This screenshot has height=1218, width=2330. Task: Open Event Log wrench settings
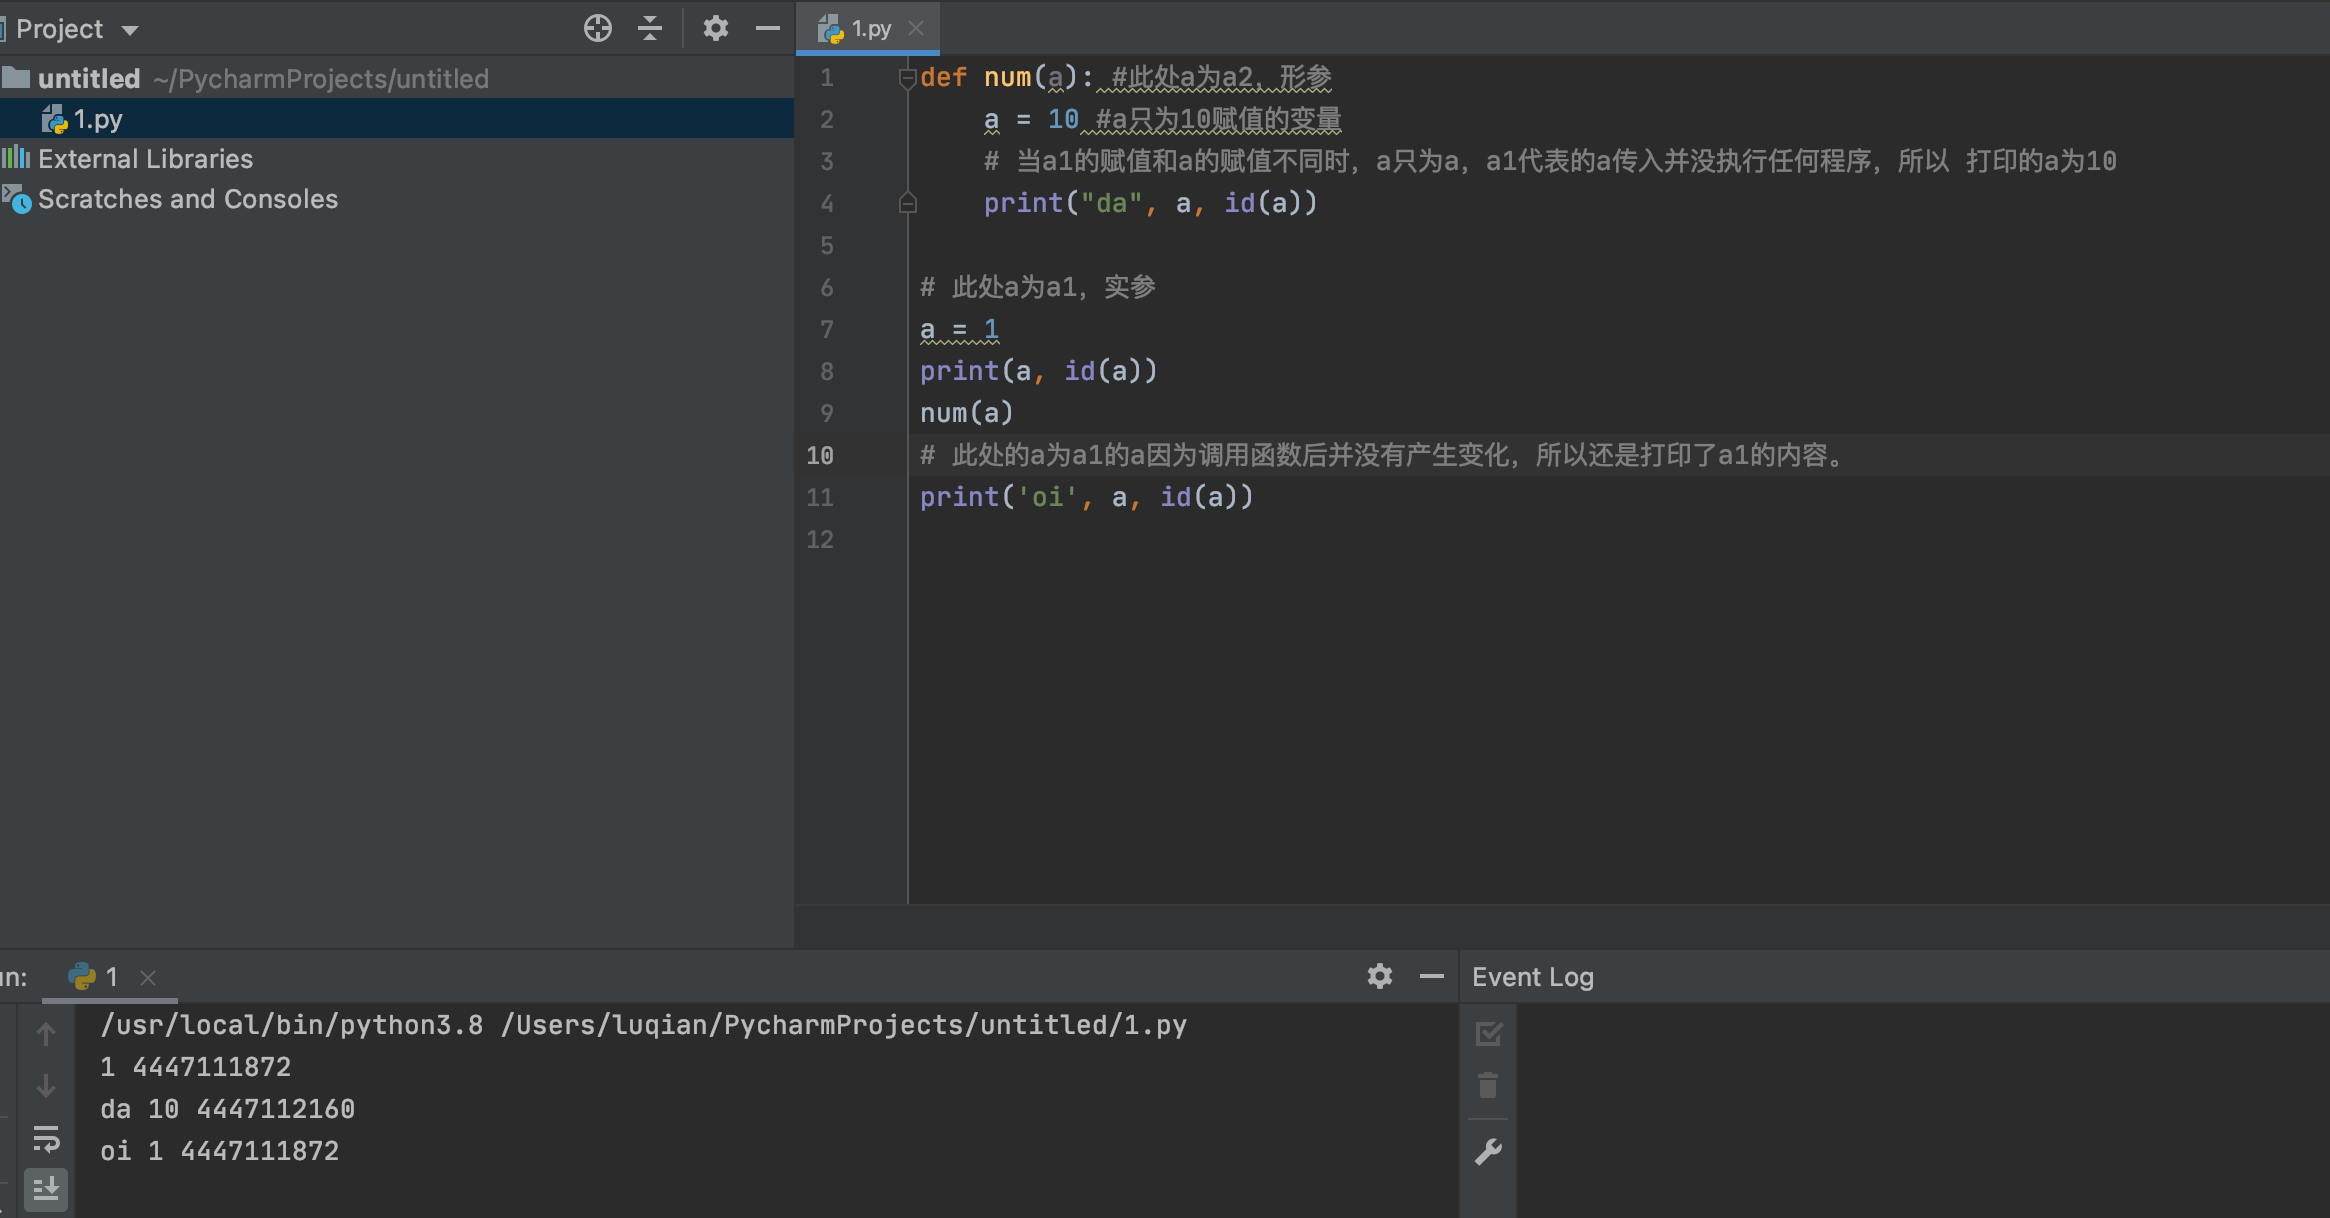pos(1488,1152)
